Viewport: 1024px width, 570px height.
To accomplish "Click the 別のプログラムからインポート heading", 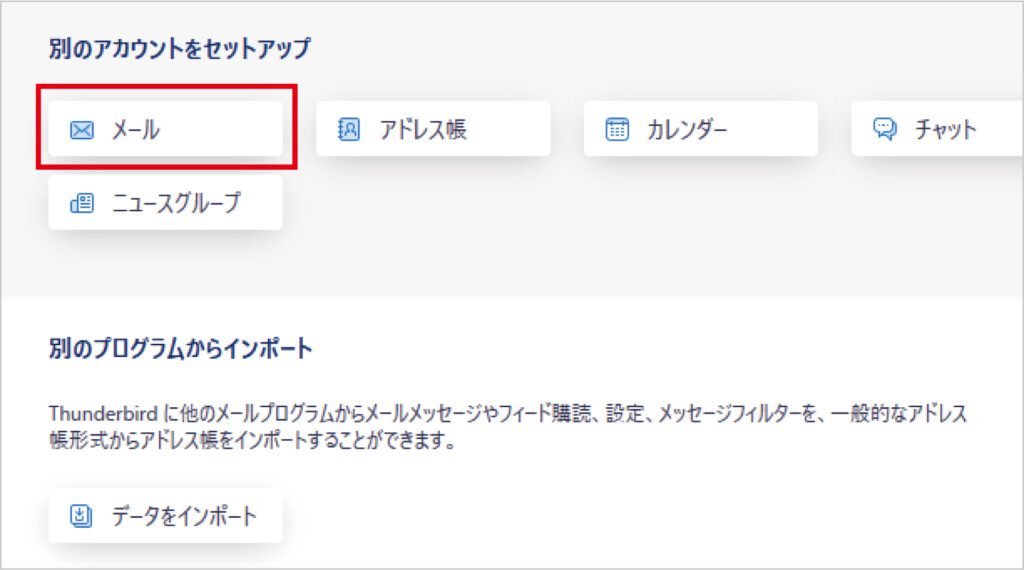I will click(181, 348).
